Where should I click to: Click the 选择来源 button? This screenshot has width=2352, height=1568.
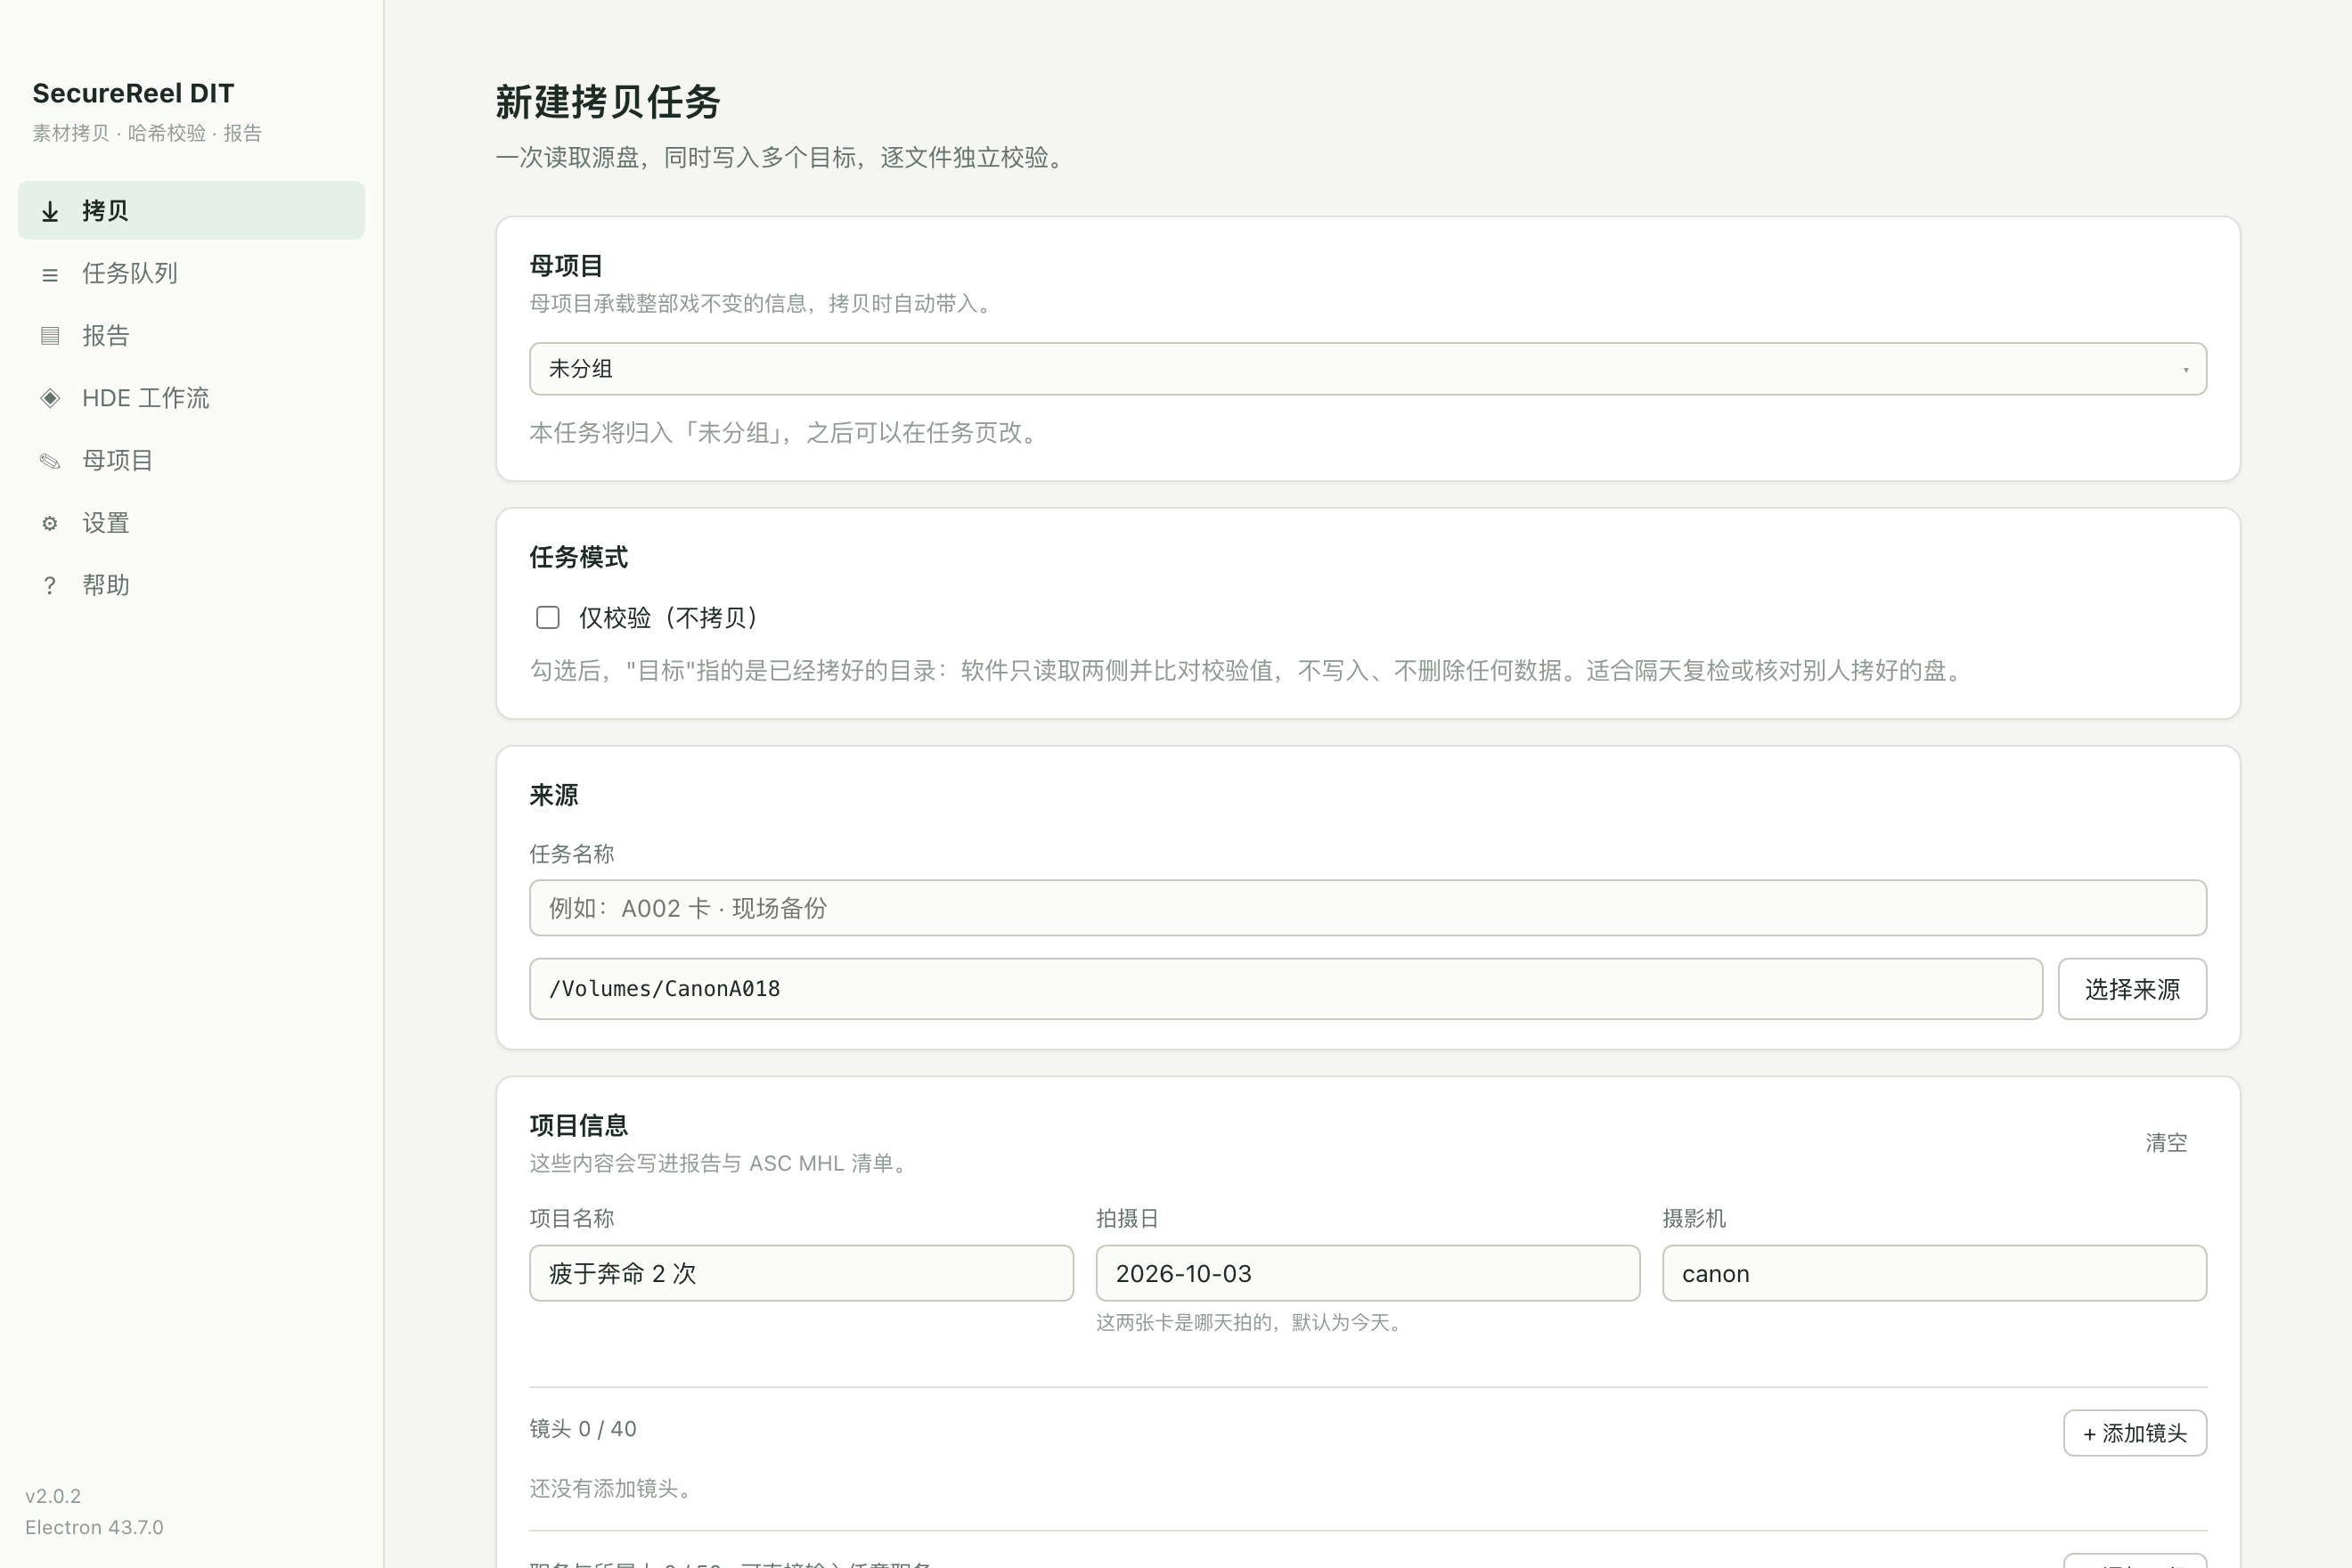[2132, 989]
